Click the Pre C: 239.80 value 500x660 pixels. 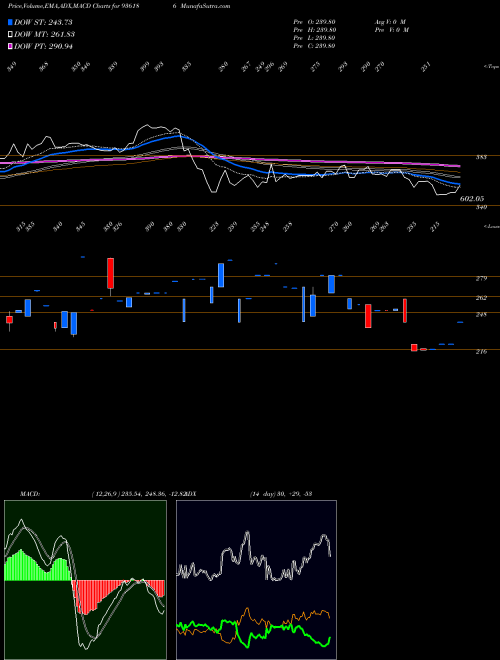pos(314,46)
